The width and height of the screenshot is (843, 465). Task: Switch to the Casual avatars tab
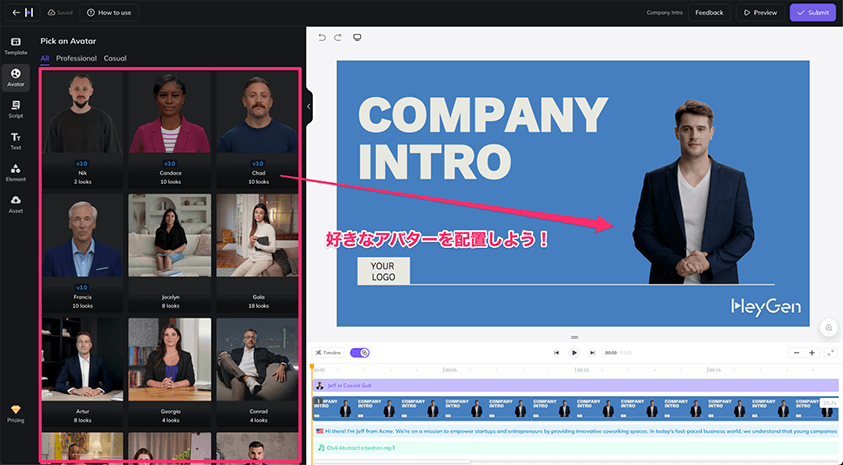tap(115, 58)
